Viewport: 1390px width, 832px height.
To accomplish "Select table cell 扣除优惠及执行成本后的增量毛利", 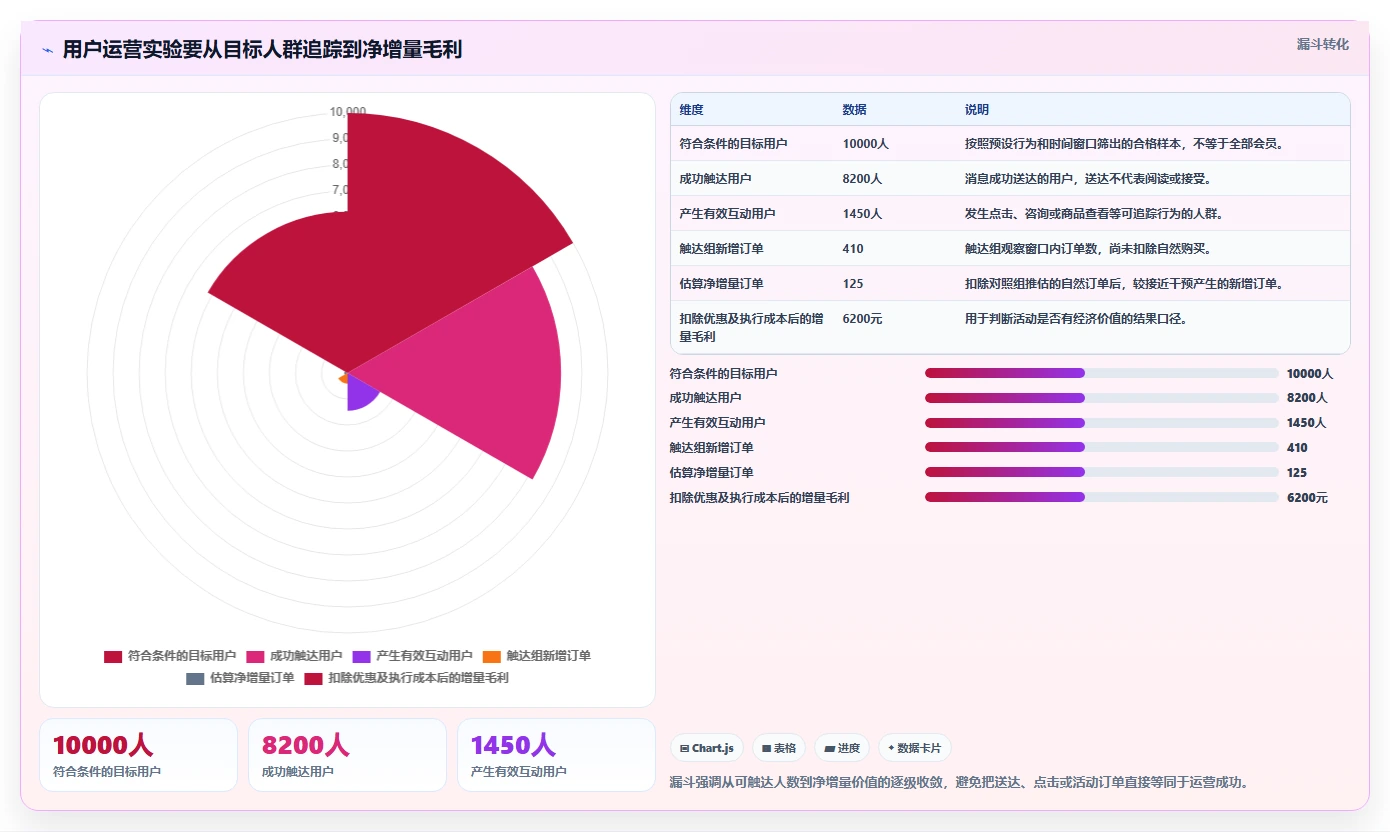I will 751,327.
